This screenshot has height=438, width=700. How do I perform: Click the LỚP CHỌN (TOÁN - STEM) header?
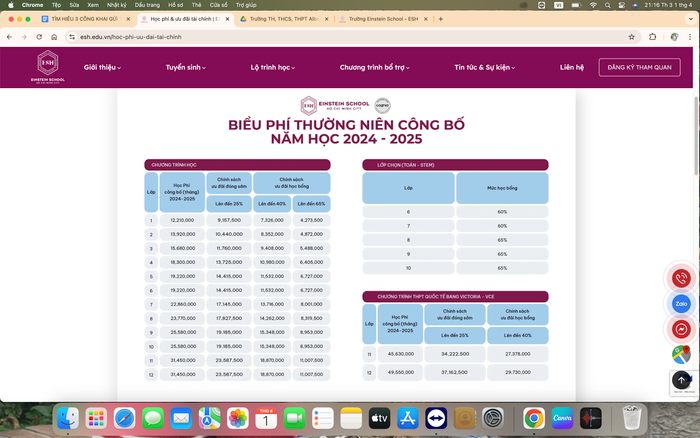point(455,165)
